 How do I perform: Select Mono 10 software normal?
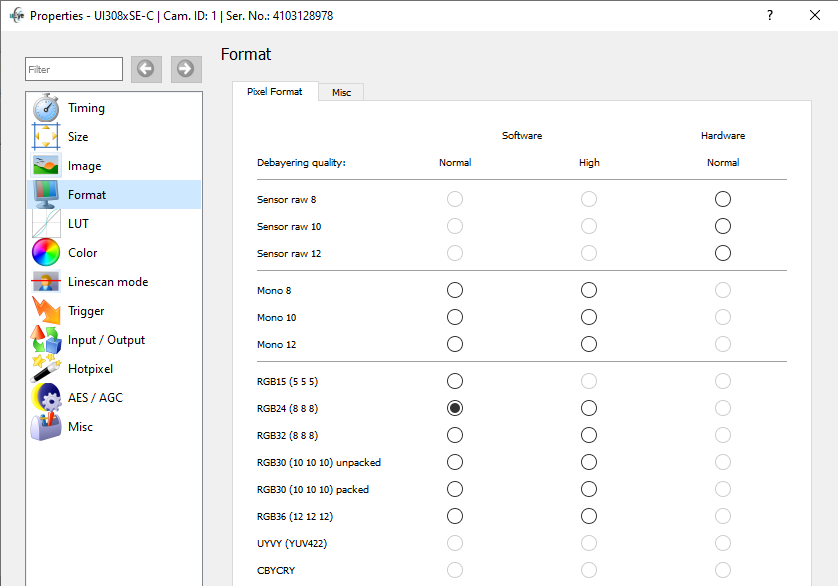point(455,317)
